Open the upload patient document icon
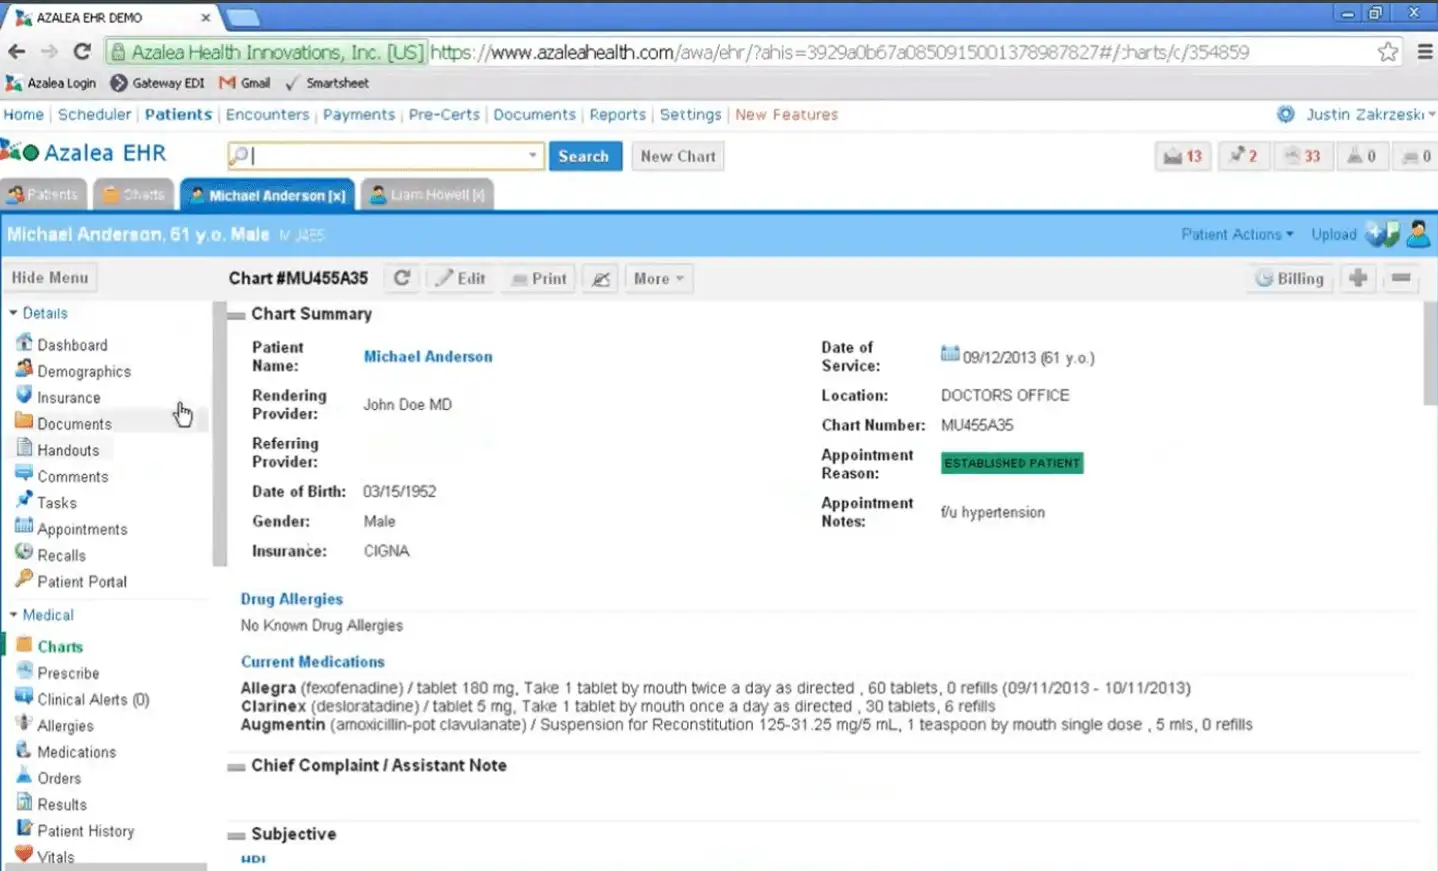This screenshot has height=871, width=1438. pos(1382,233)
